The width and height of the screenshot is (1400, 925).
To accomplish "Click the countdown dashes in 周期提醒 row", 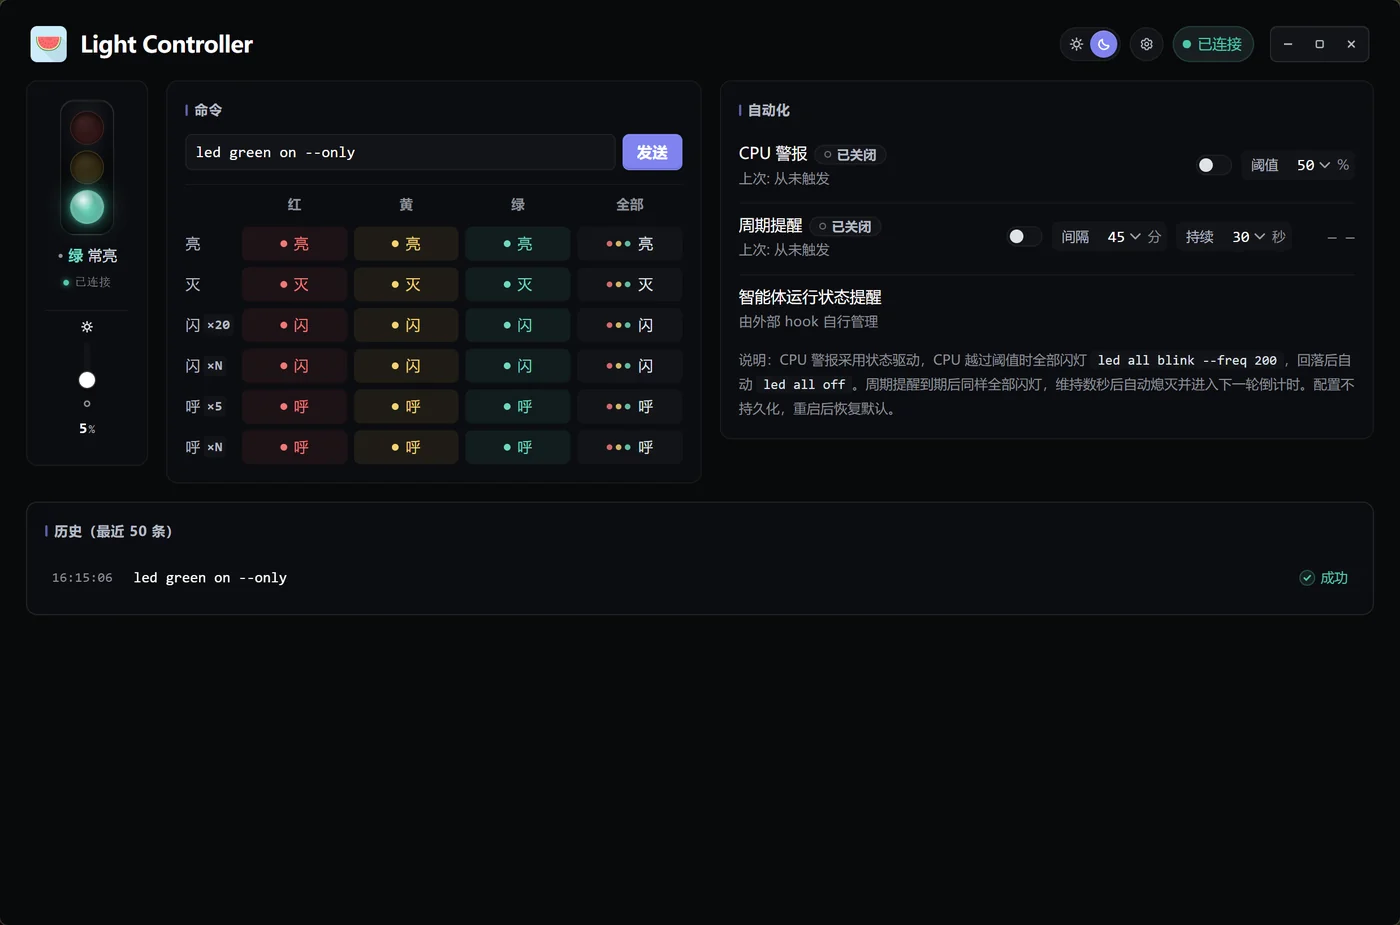I will click(1341, 238).
